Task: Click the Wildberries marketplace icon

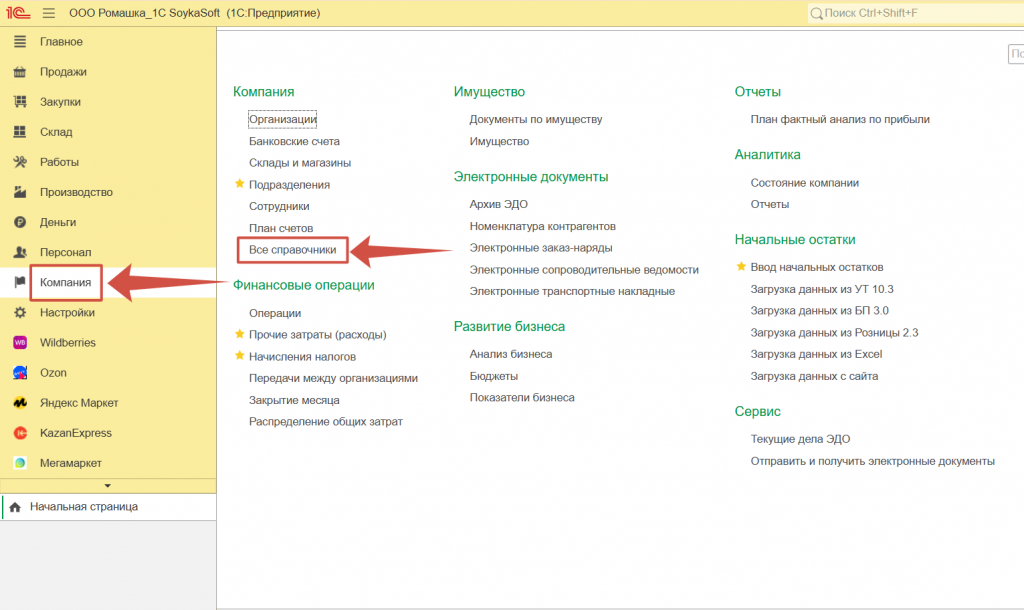Action: click(19, 343)
